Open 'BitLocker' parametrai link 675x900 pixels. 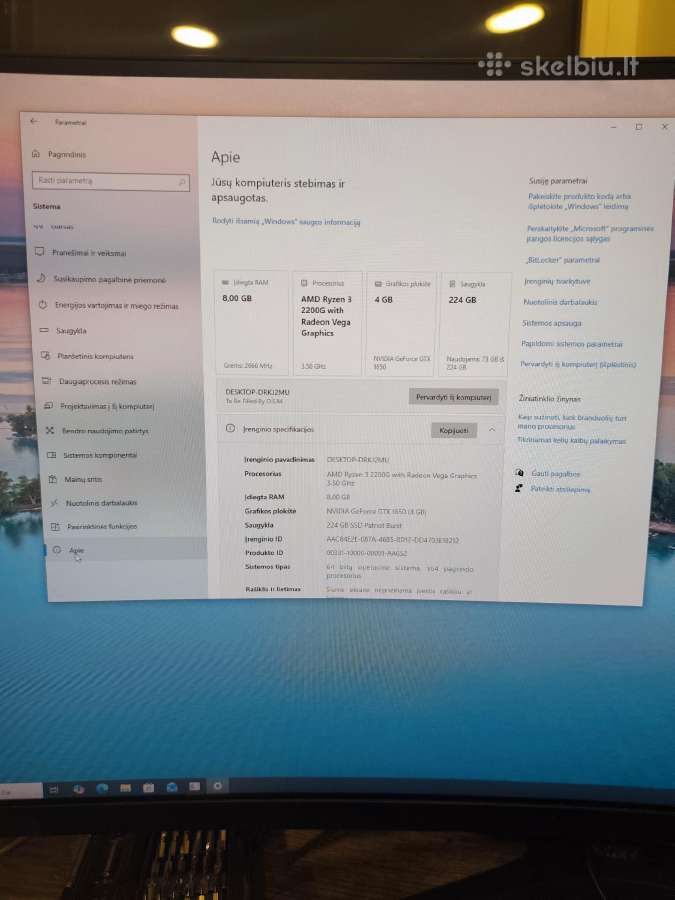point(562,260)
